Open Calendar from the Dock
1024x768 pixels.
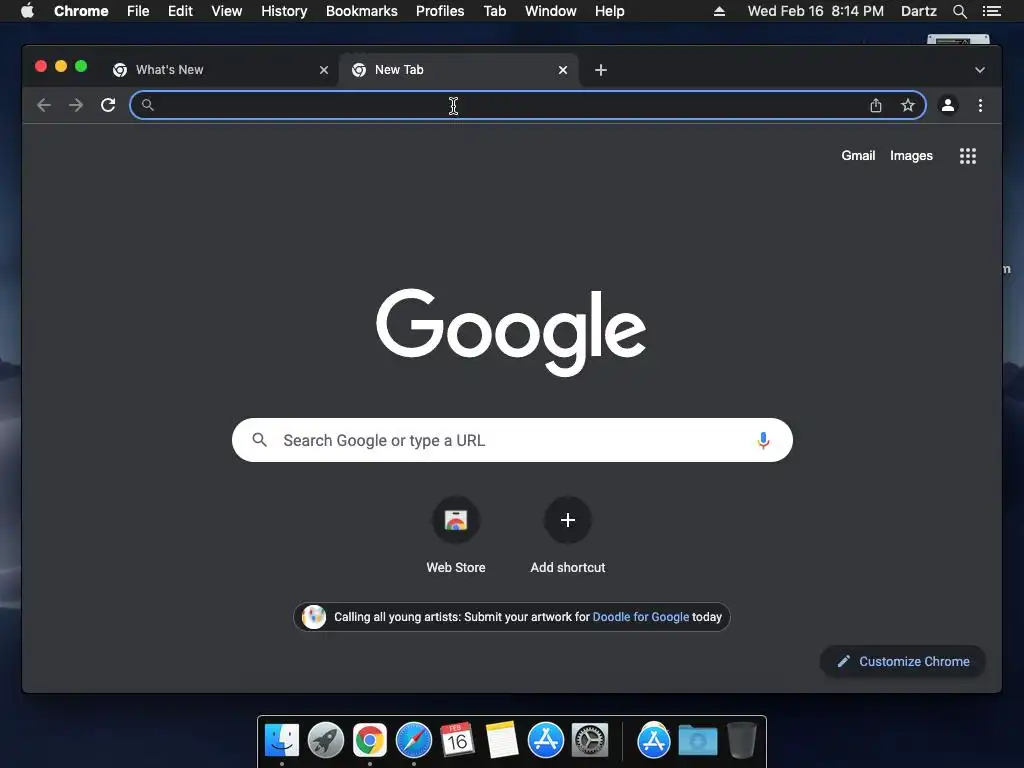click(457, 740)
